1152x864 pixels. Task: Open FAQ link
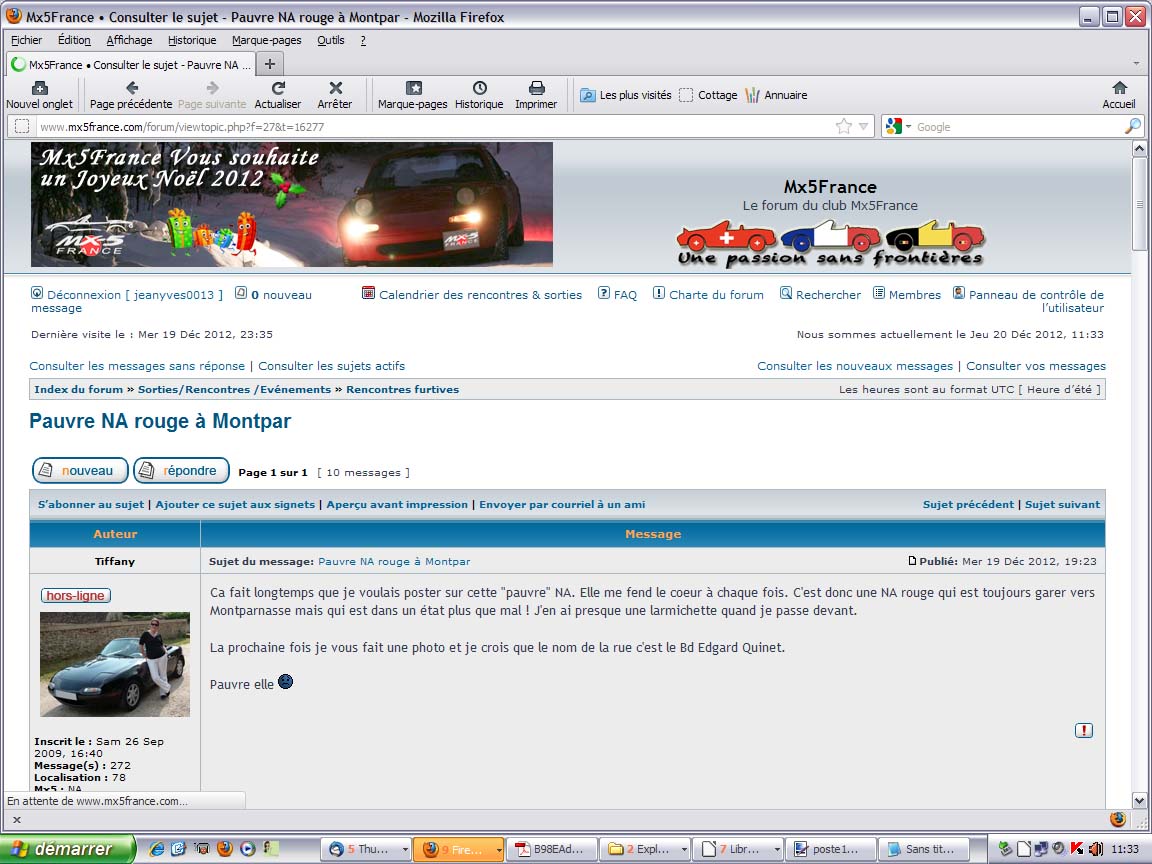click(x=625, y=295)
